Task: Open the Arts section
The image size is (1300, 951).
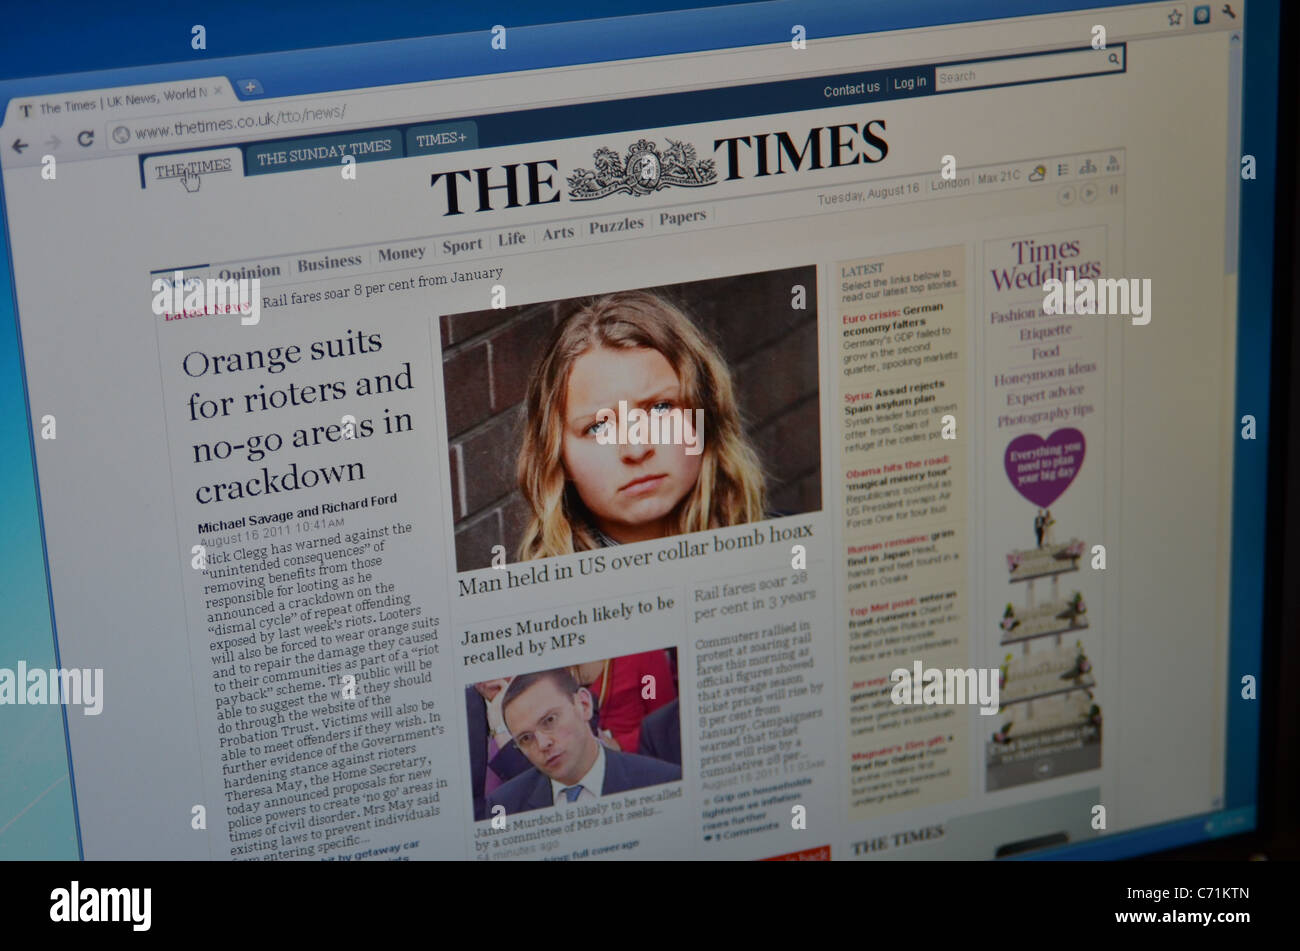Action: click(x=558, y=233)
